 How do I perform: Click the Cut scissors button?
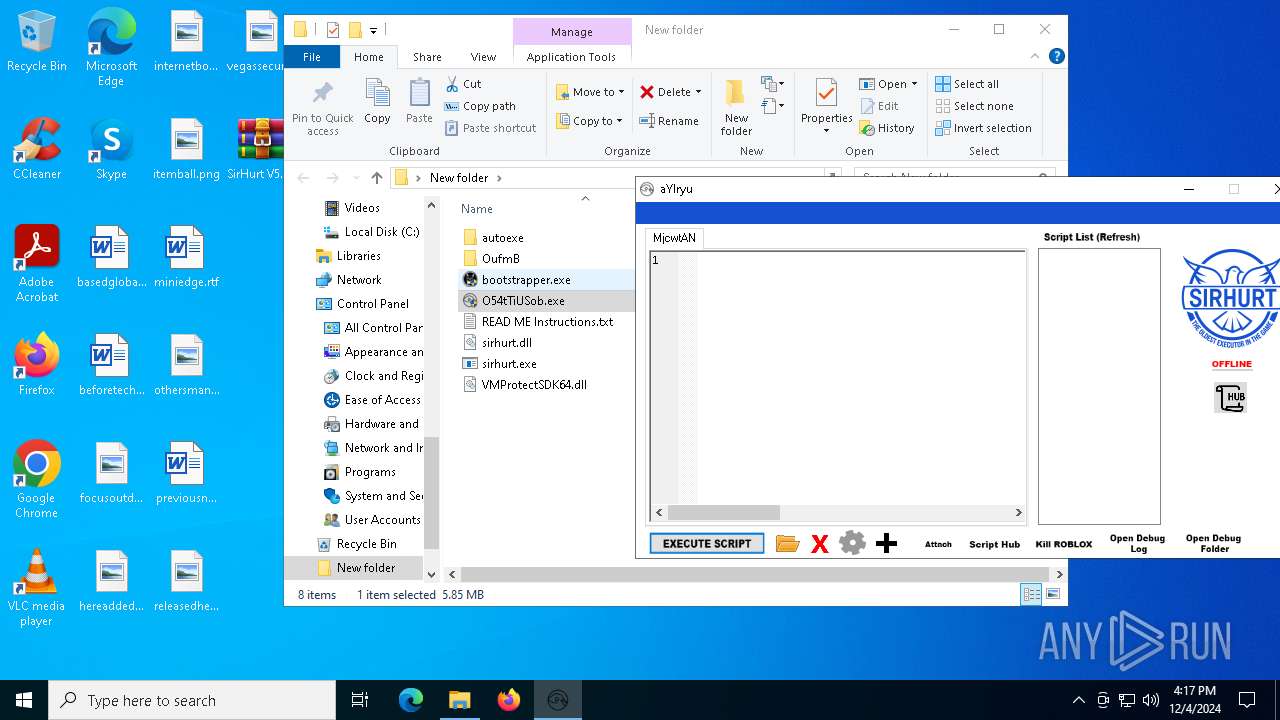click(464, 84)
